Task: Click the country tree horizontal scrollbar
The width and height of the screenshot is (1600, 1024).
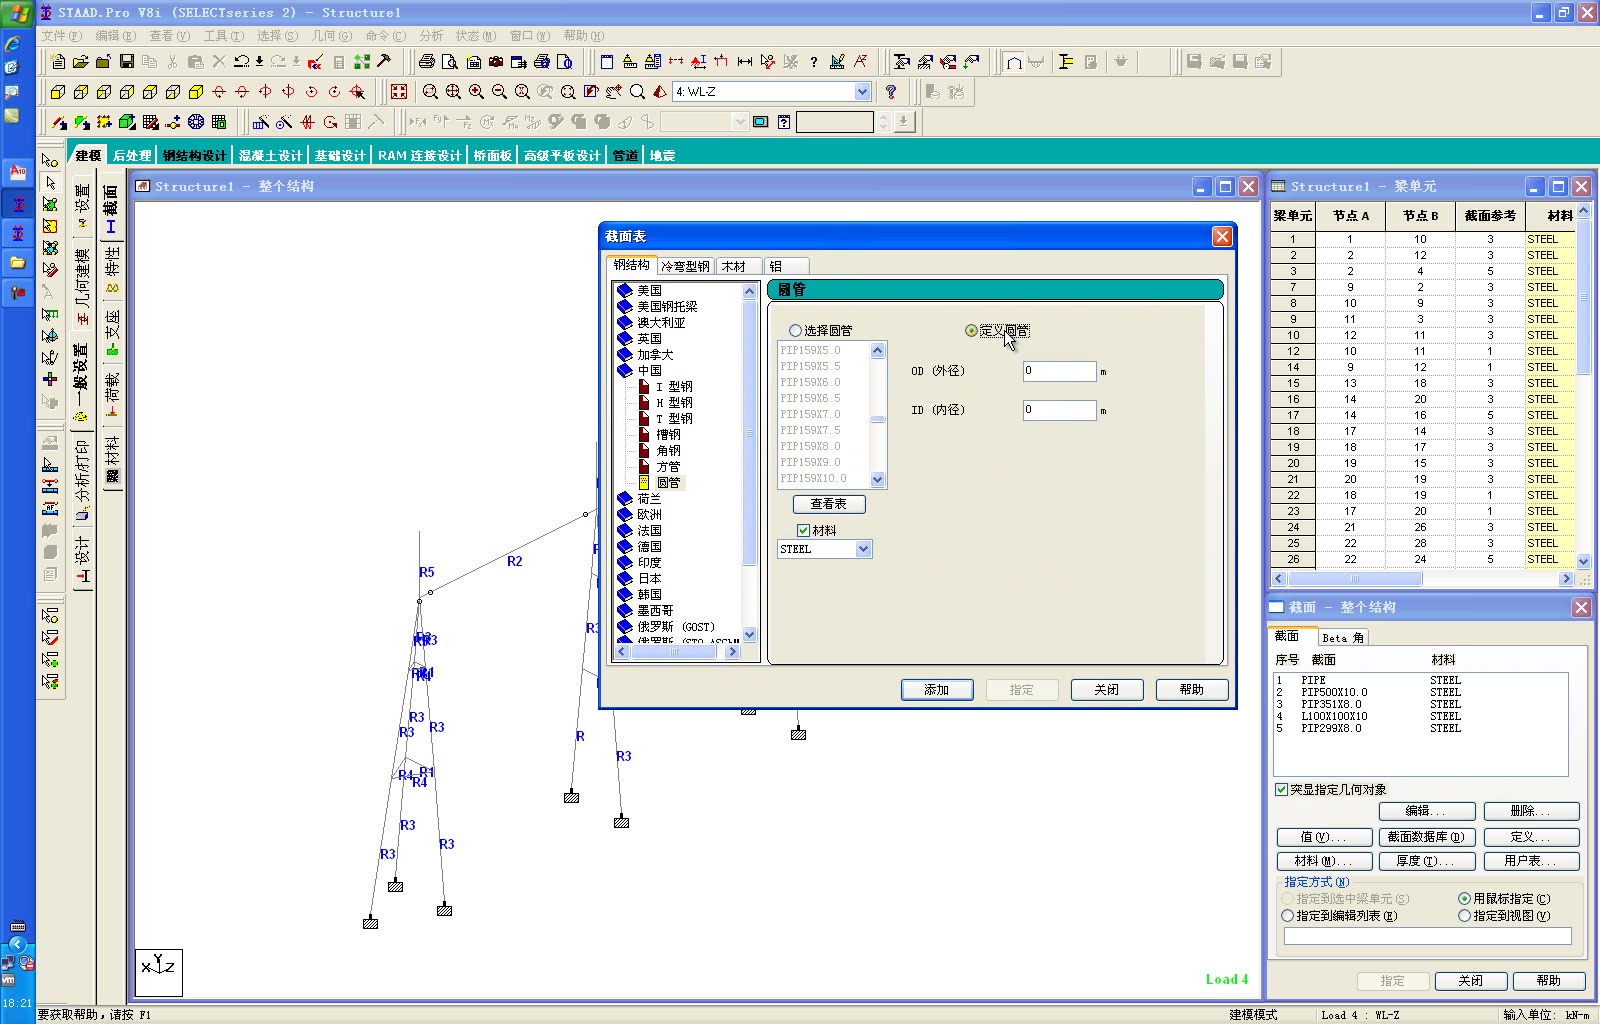Action: [676, 652]
